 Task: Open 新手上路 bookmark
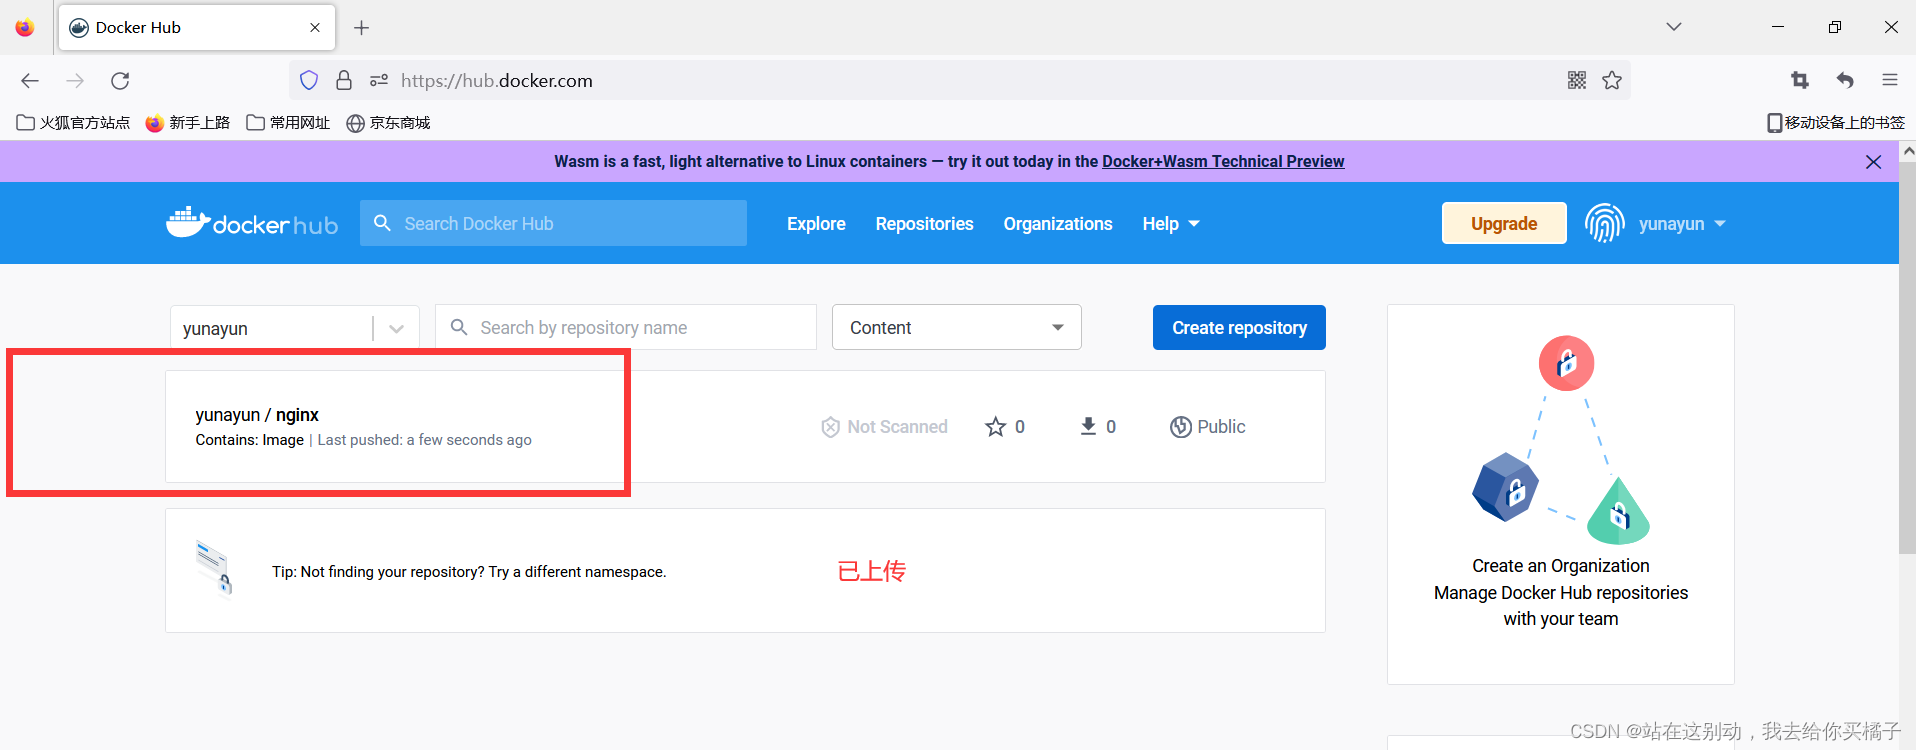click(188, 123)
